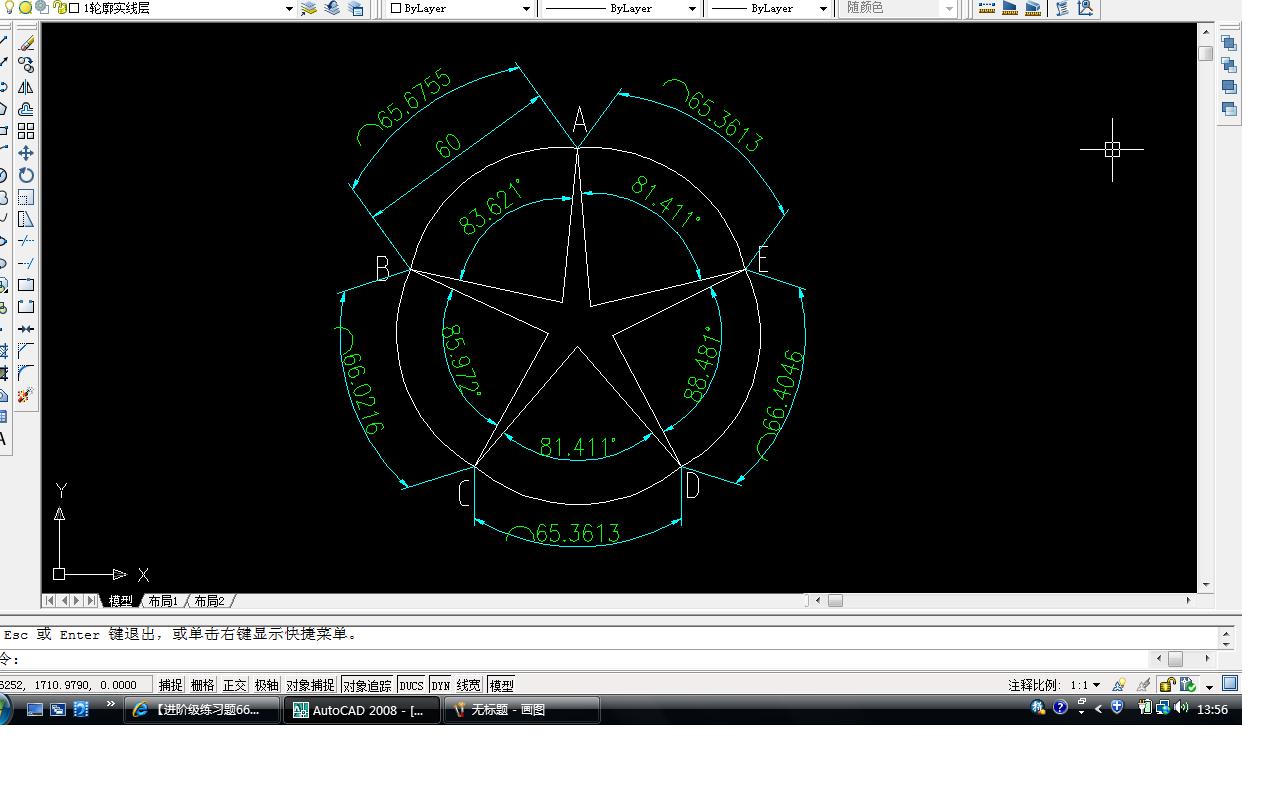This screenshot has width=1280, height=800.
Task: Select the Erase tool in Modify toolbar
Action: coord(26,43)
